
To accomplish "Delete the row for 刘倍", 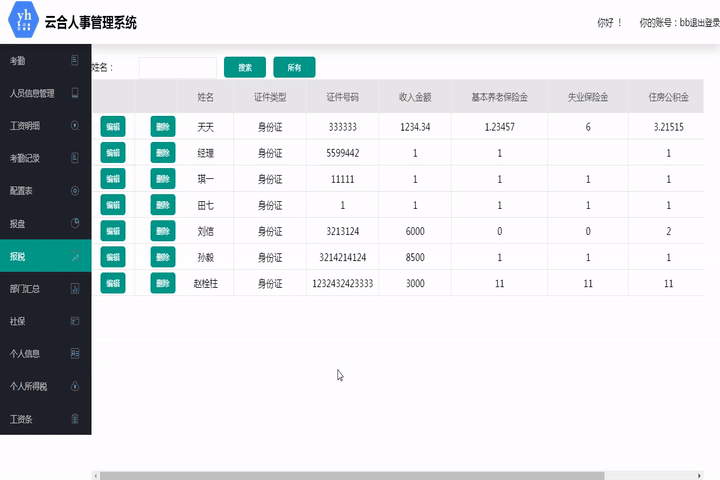I will 163,231.
